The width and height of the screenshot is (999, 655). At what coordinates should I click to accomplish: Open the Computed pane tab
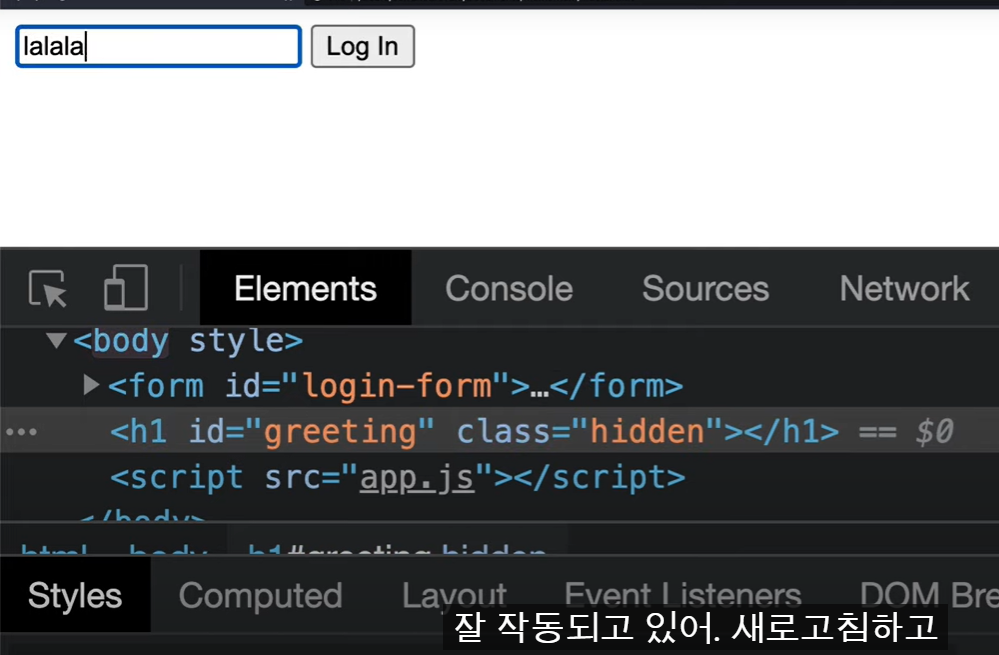tap(261, 596)
